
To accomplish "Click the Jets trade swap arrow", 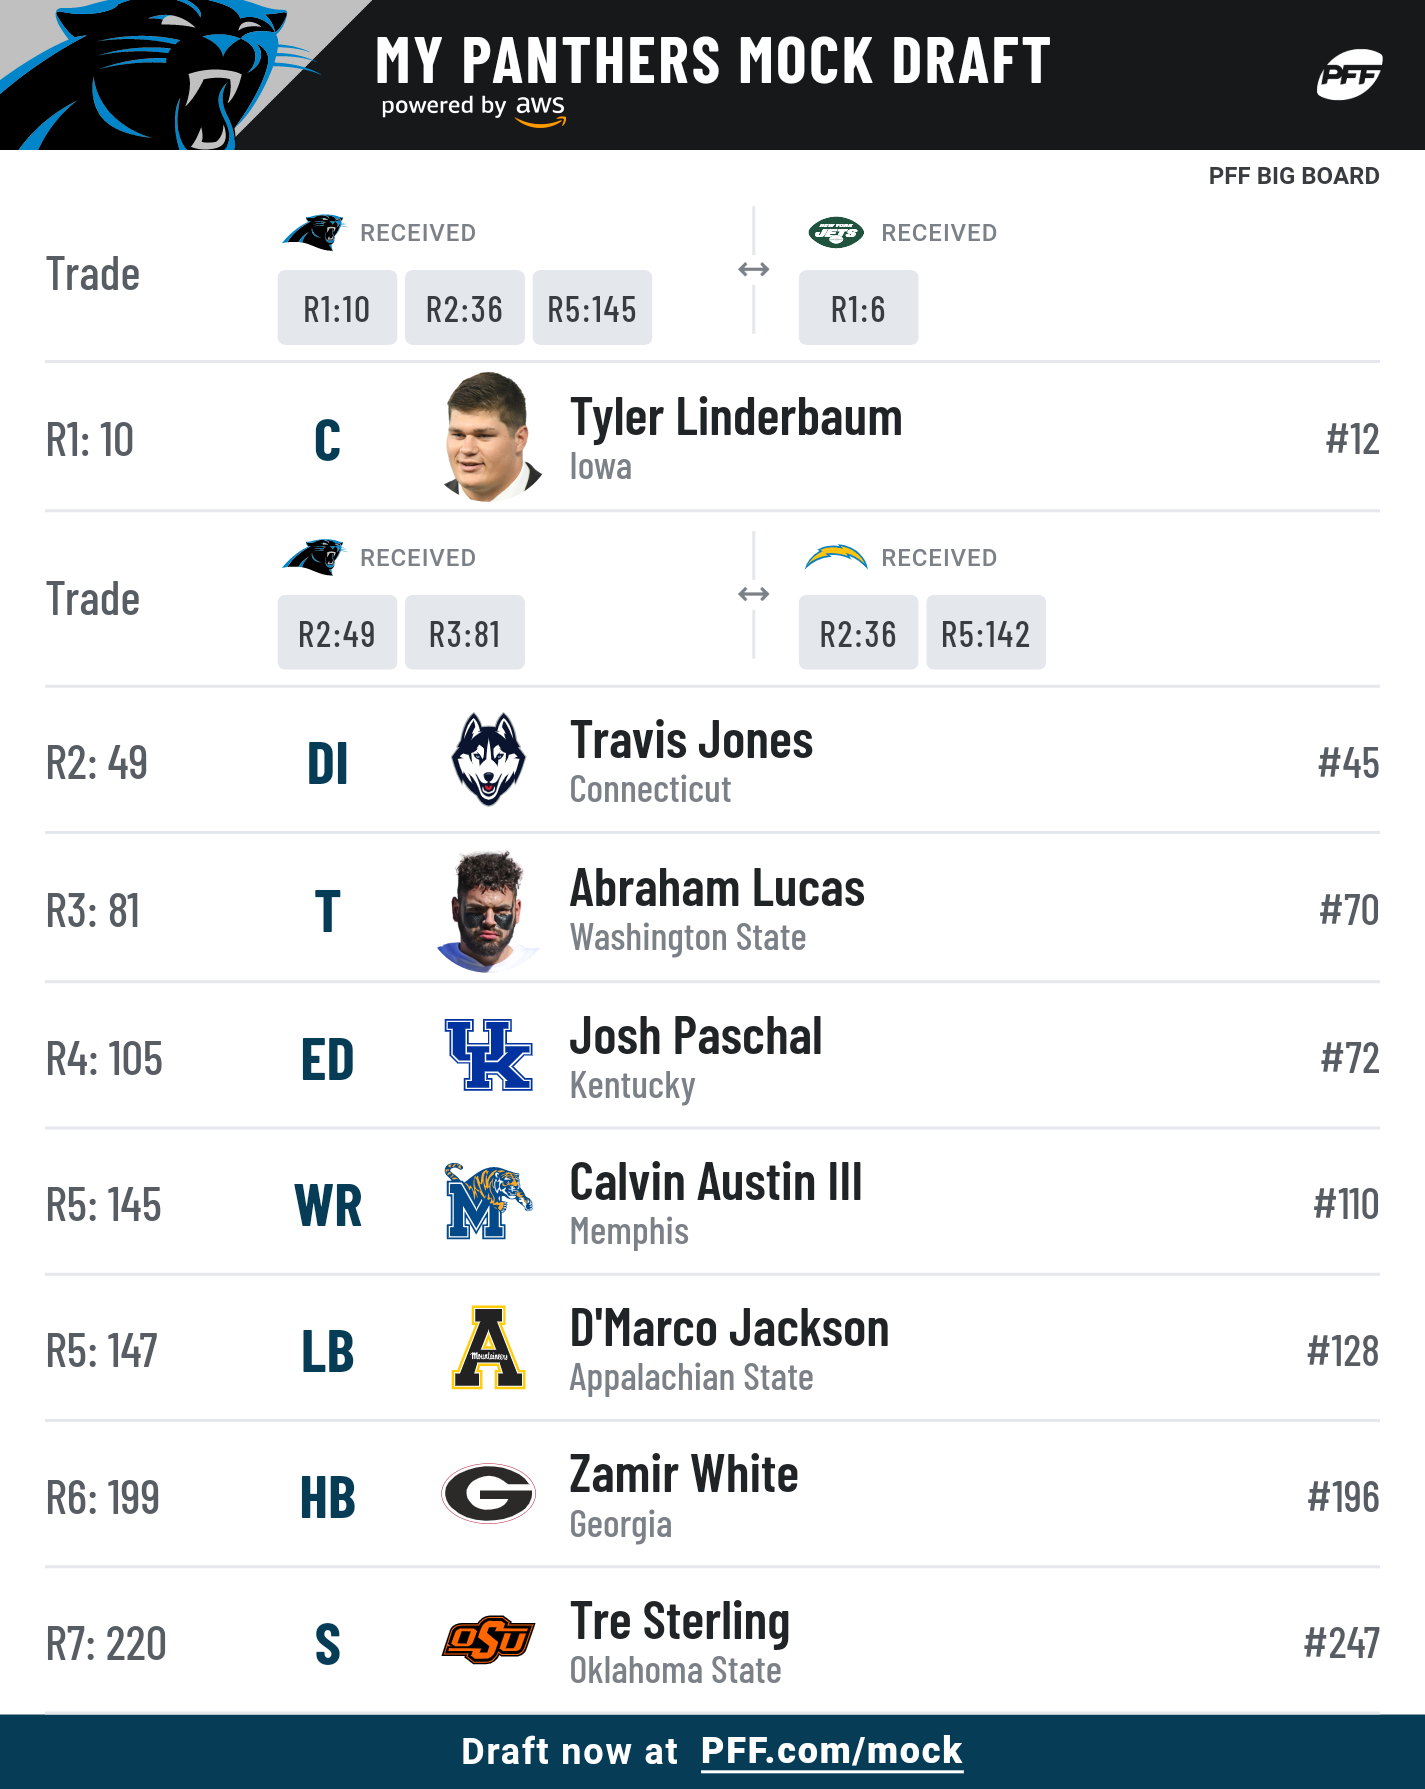I will click(753, 269).
